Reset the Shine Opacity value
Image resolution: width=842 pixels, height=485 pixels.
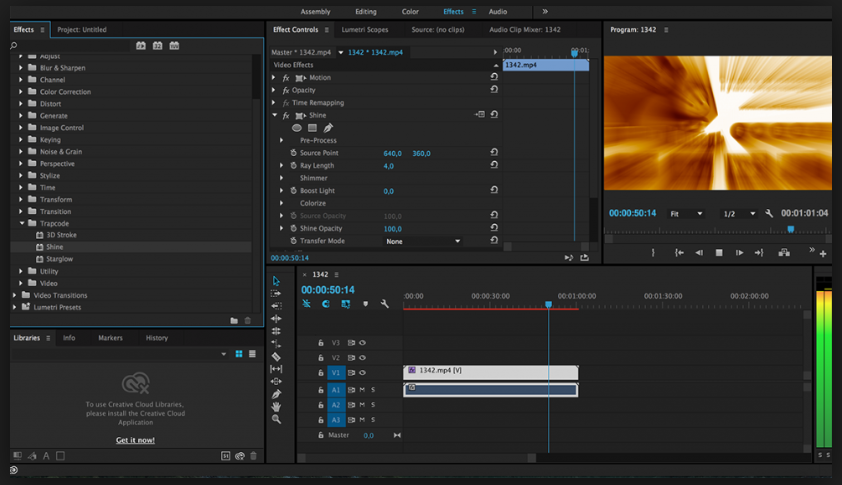point(494,228)
